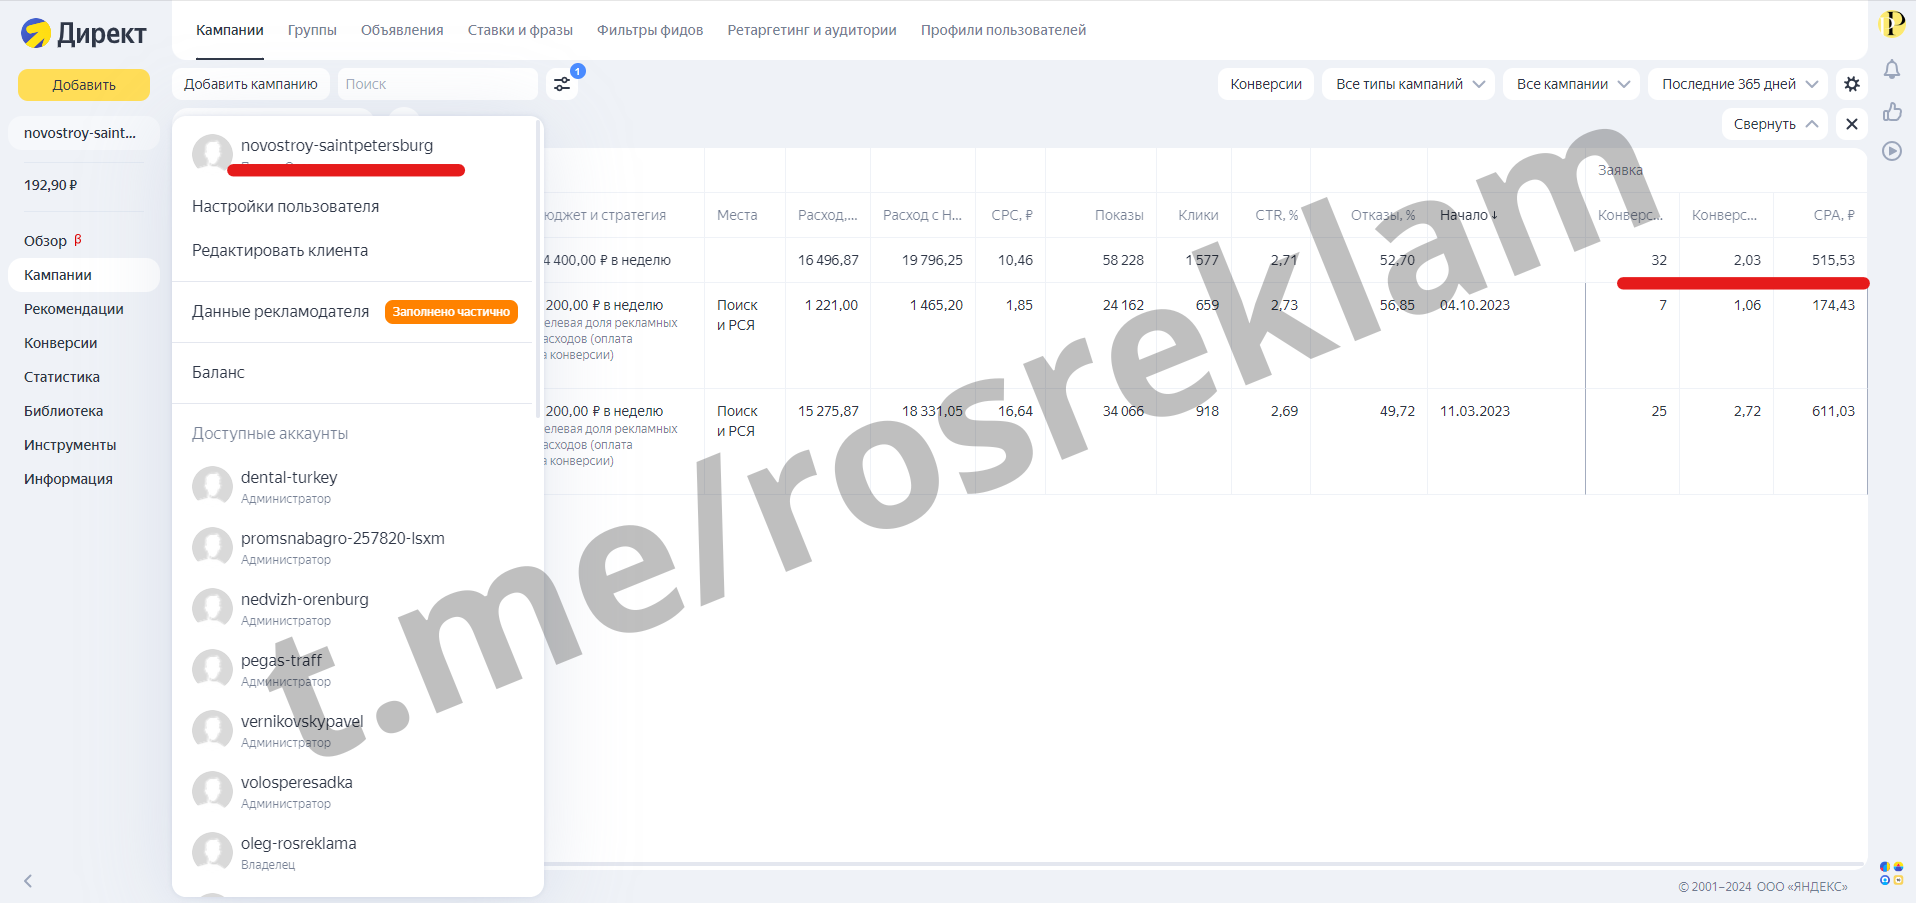This screenshot has width=1916, height=903.
Task: Open the 'Все кампании' dropdown
Action: (1571, 84)
